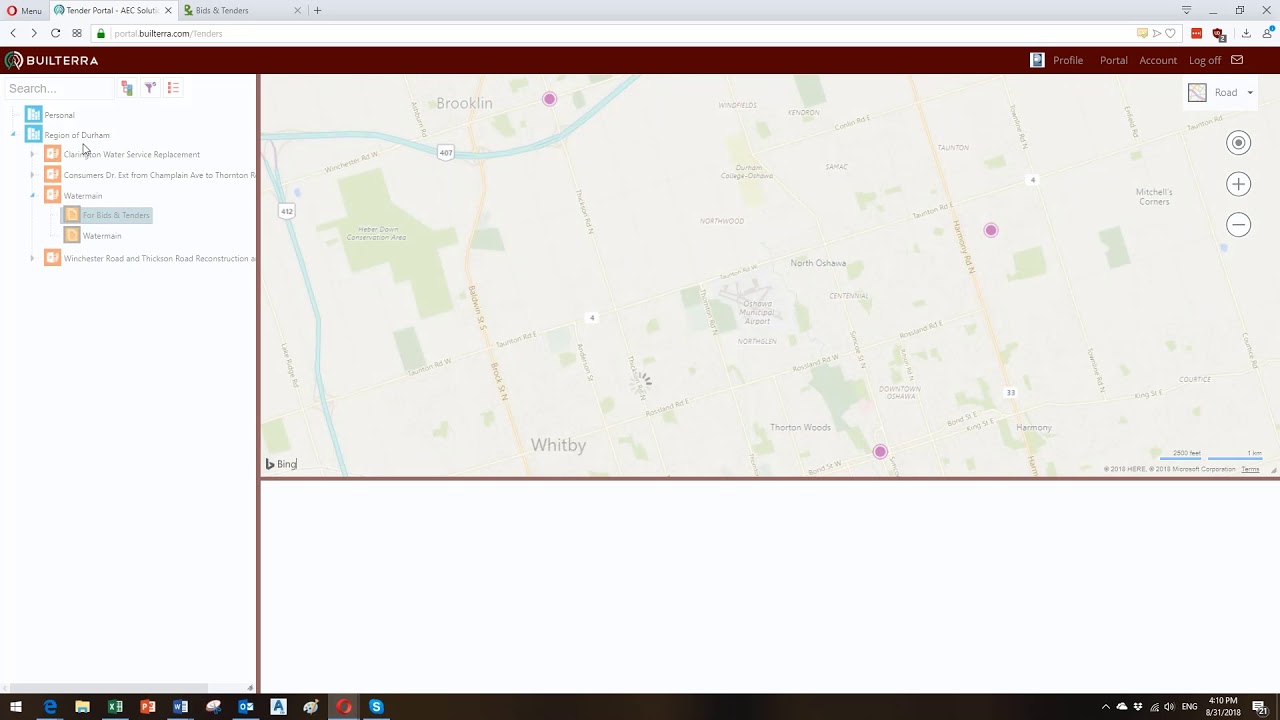Collapse the Watermain project node

32,195
